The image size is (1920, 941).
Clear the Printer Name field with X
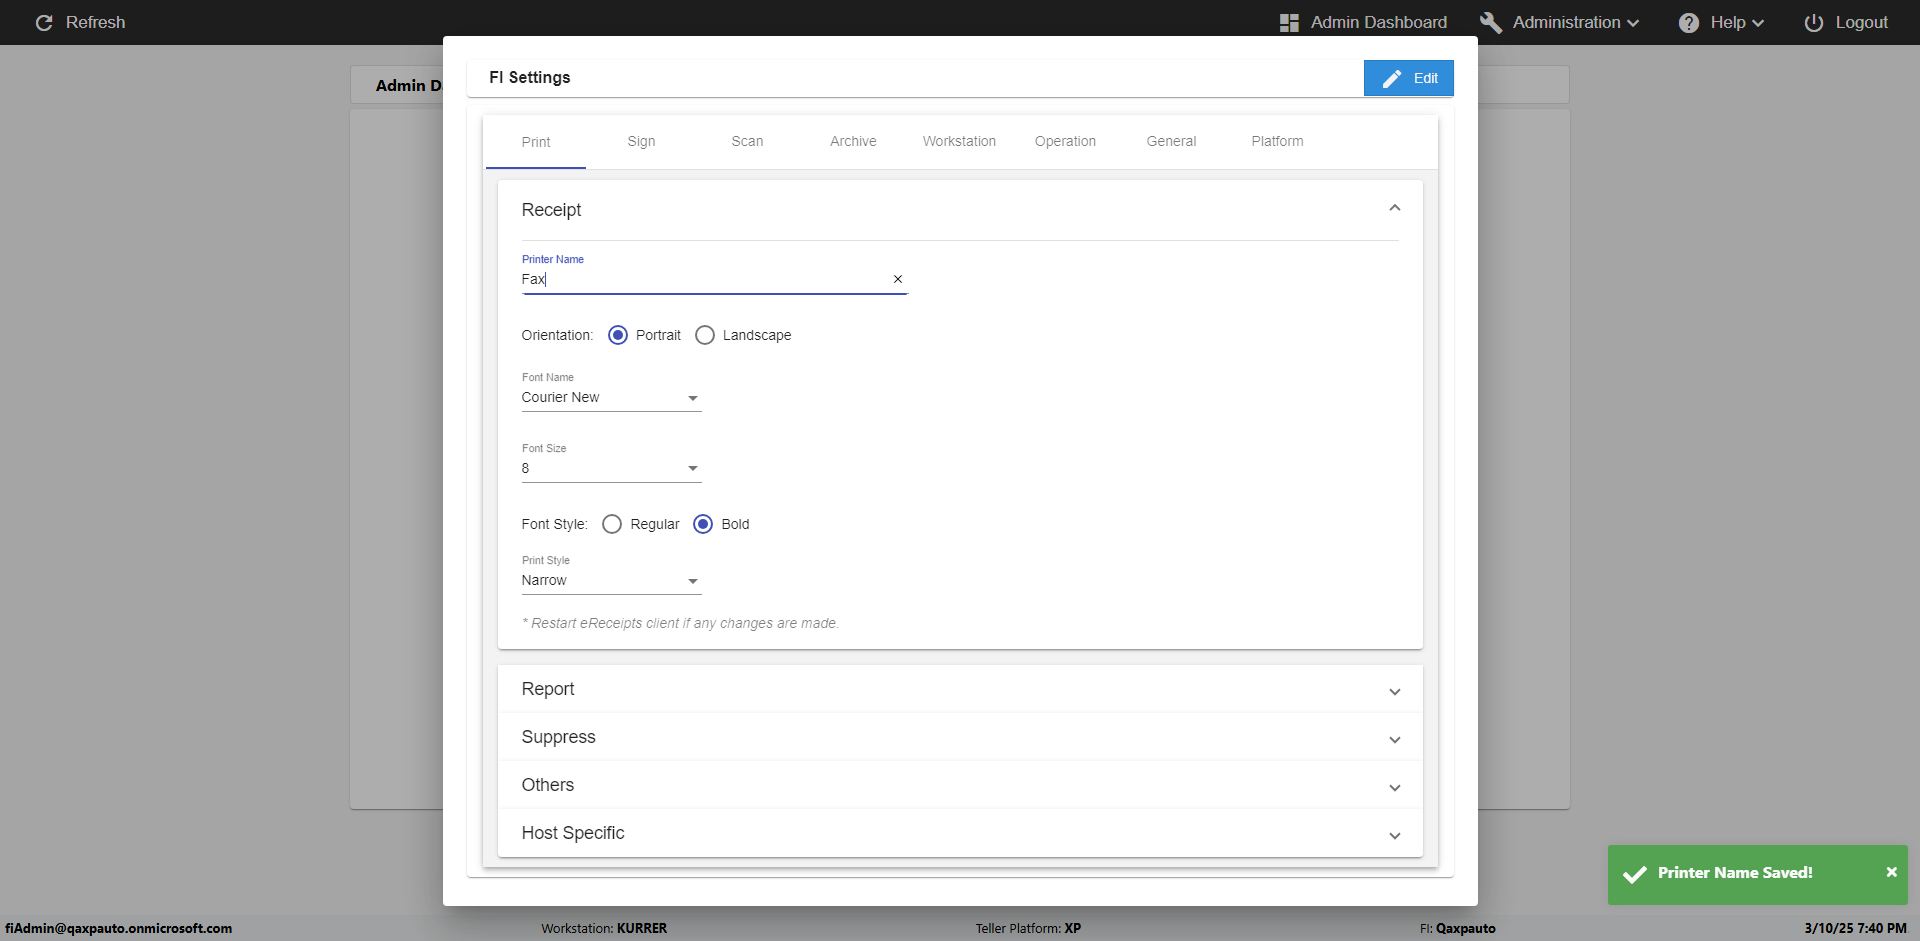click(897, 279)
